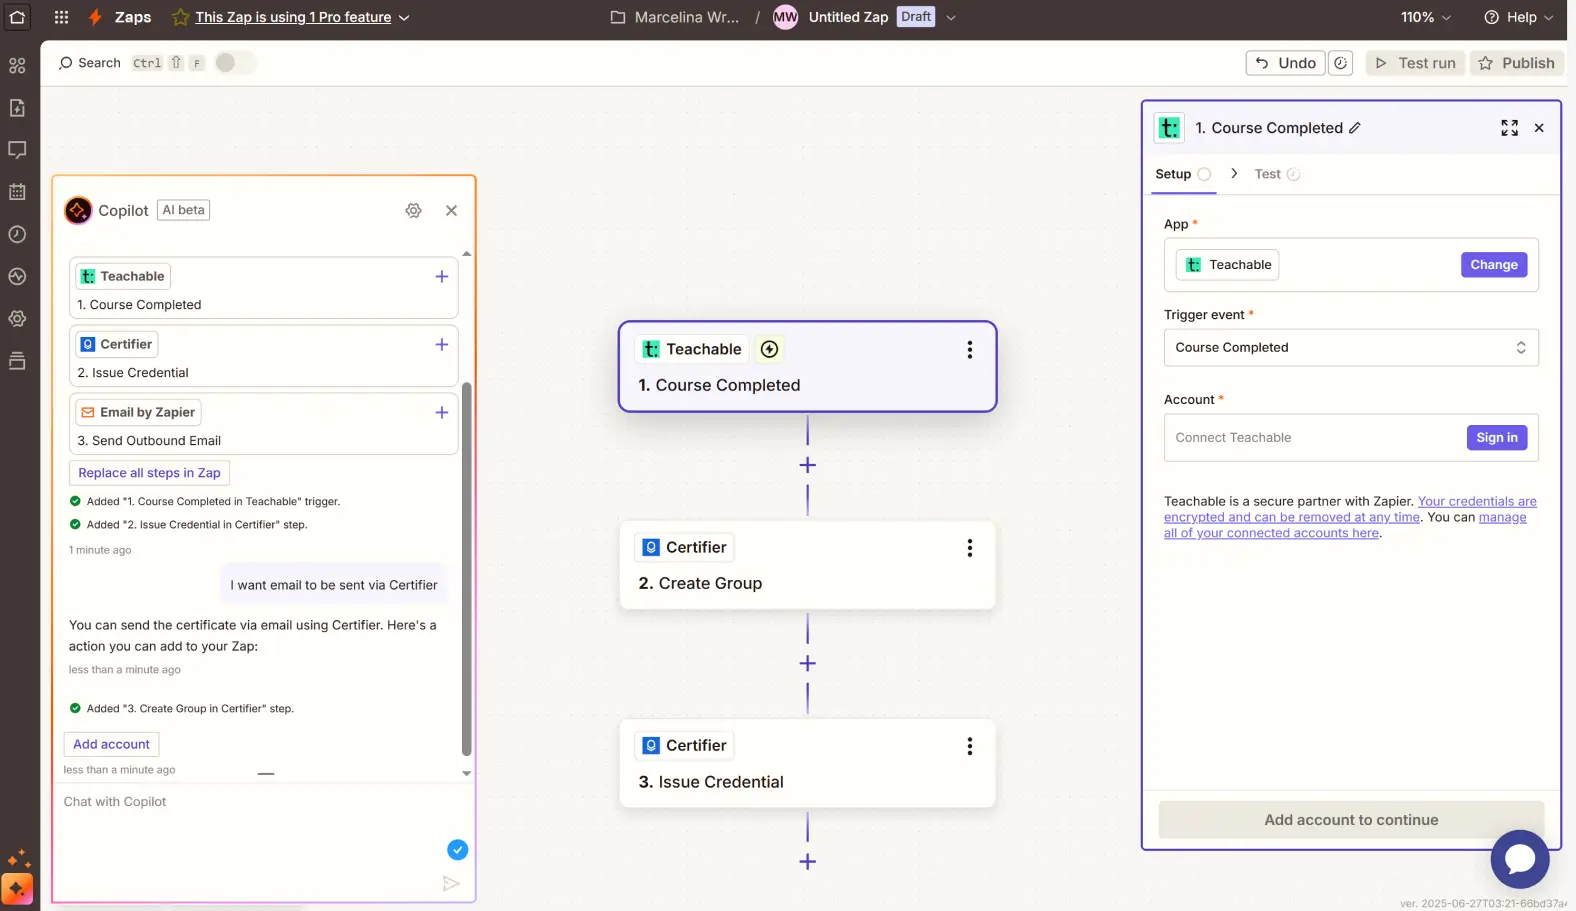Viewport: 1576px width, 911px height.
Task: Open manage all connected accounts link
Action: coord(1345,525)
